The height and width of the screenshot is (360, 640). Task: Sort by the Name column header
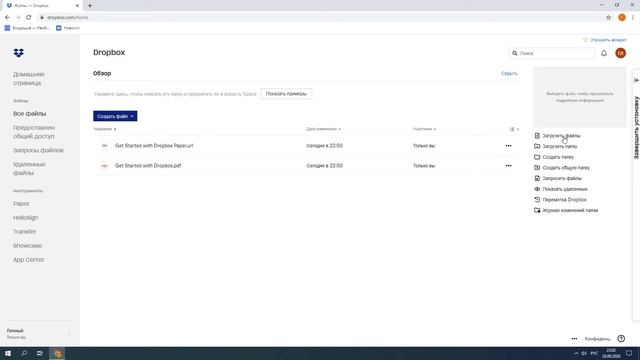point(105,129)
